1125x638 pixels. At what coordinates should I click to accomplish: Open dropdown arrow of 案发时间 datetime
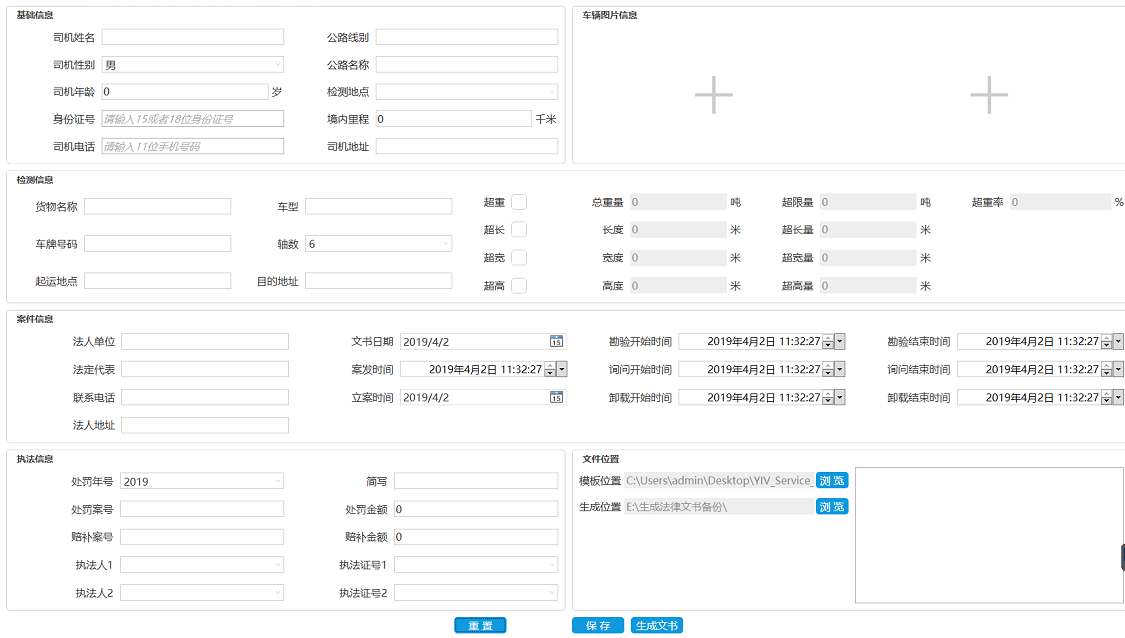point(562,370)
